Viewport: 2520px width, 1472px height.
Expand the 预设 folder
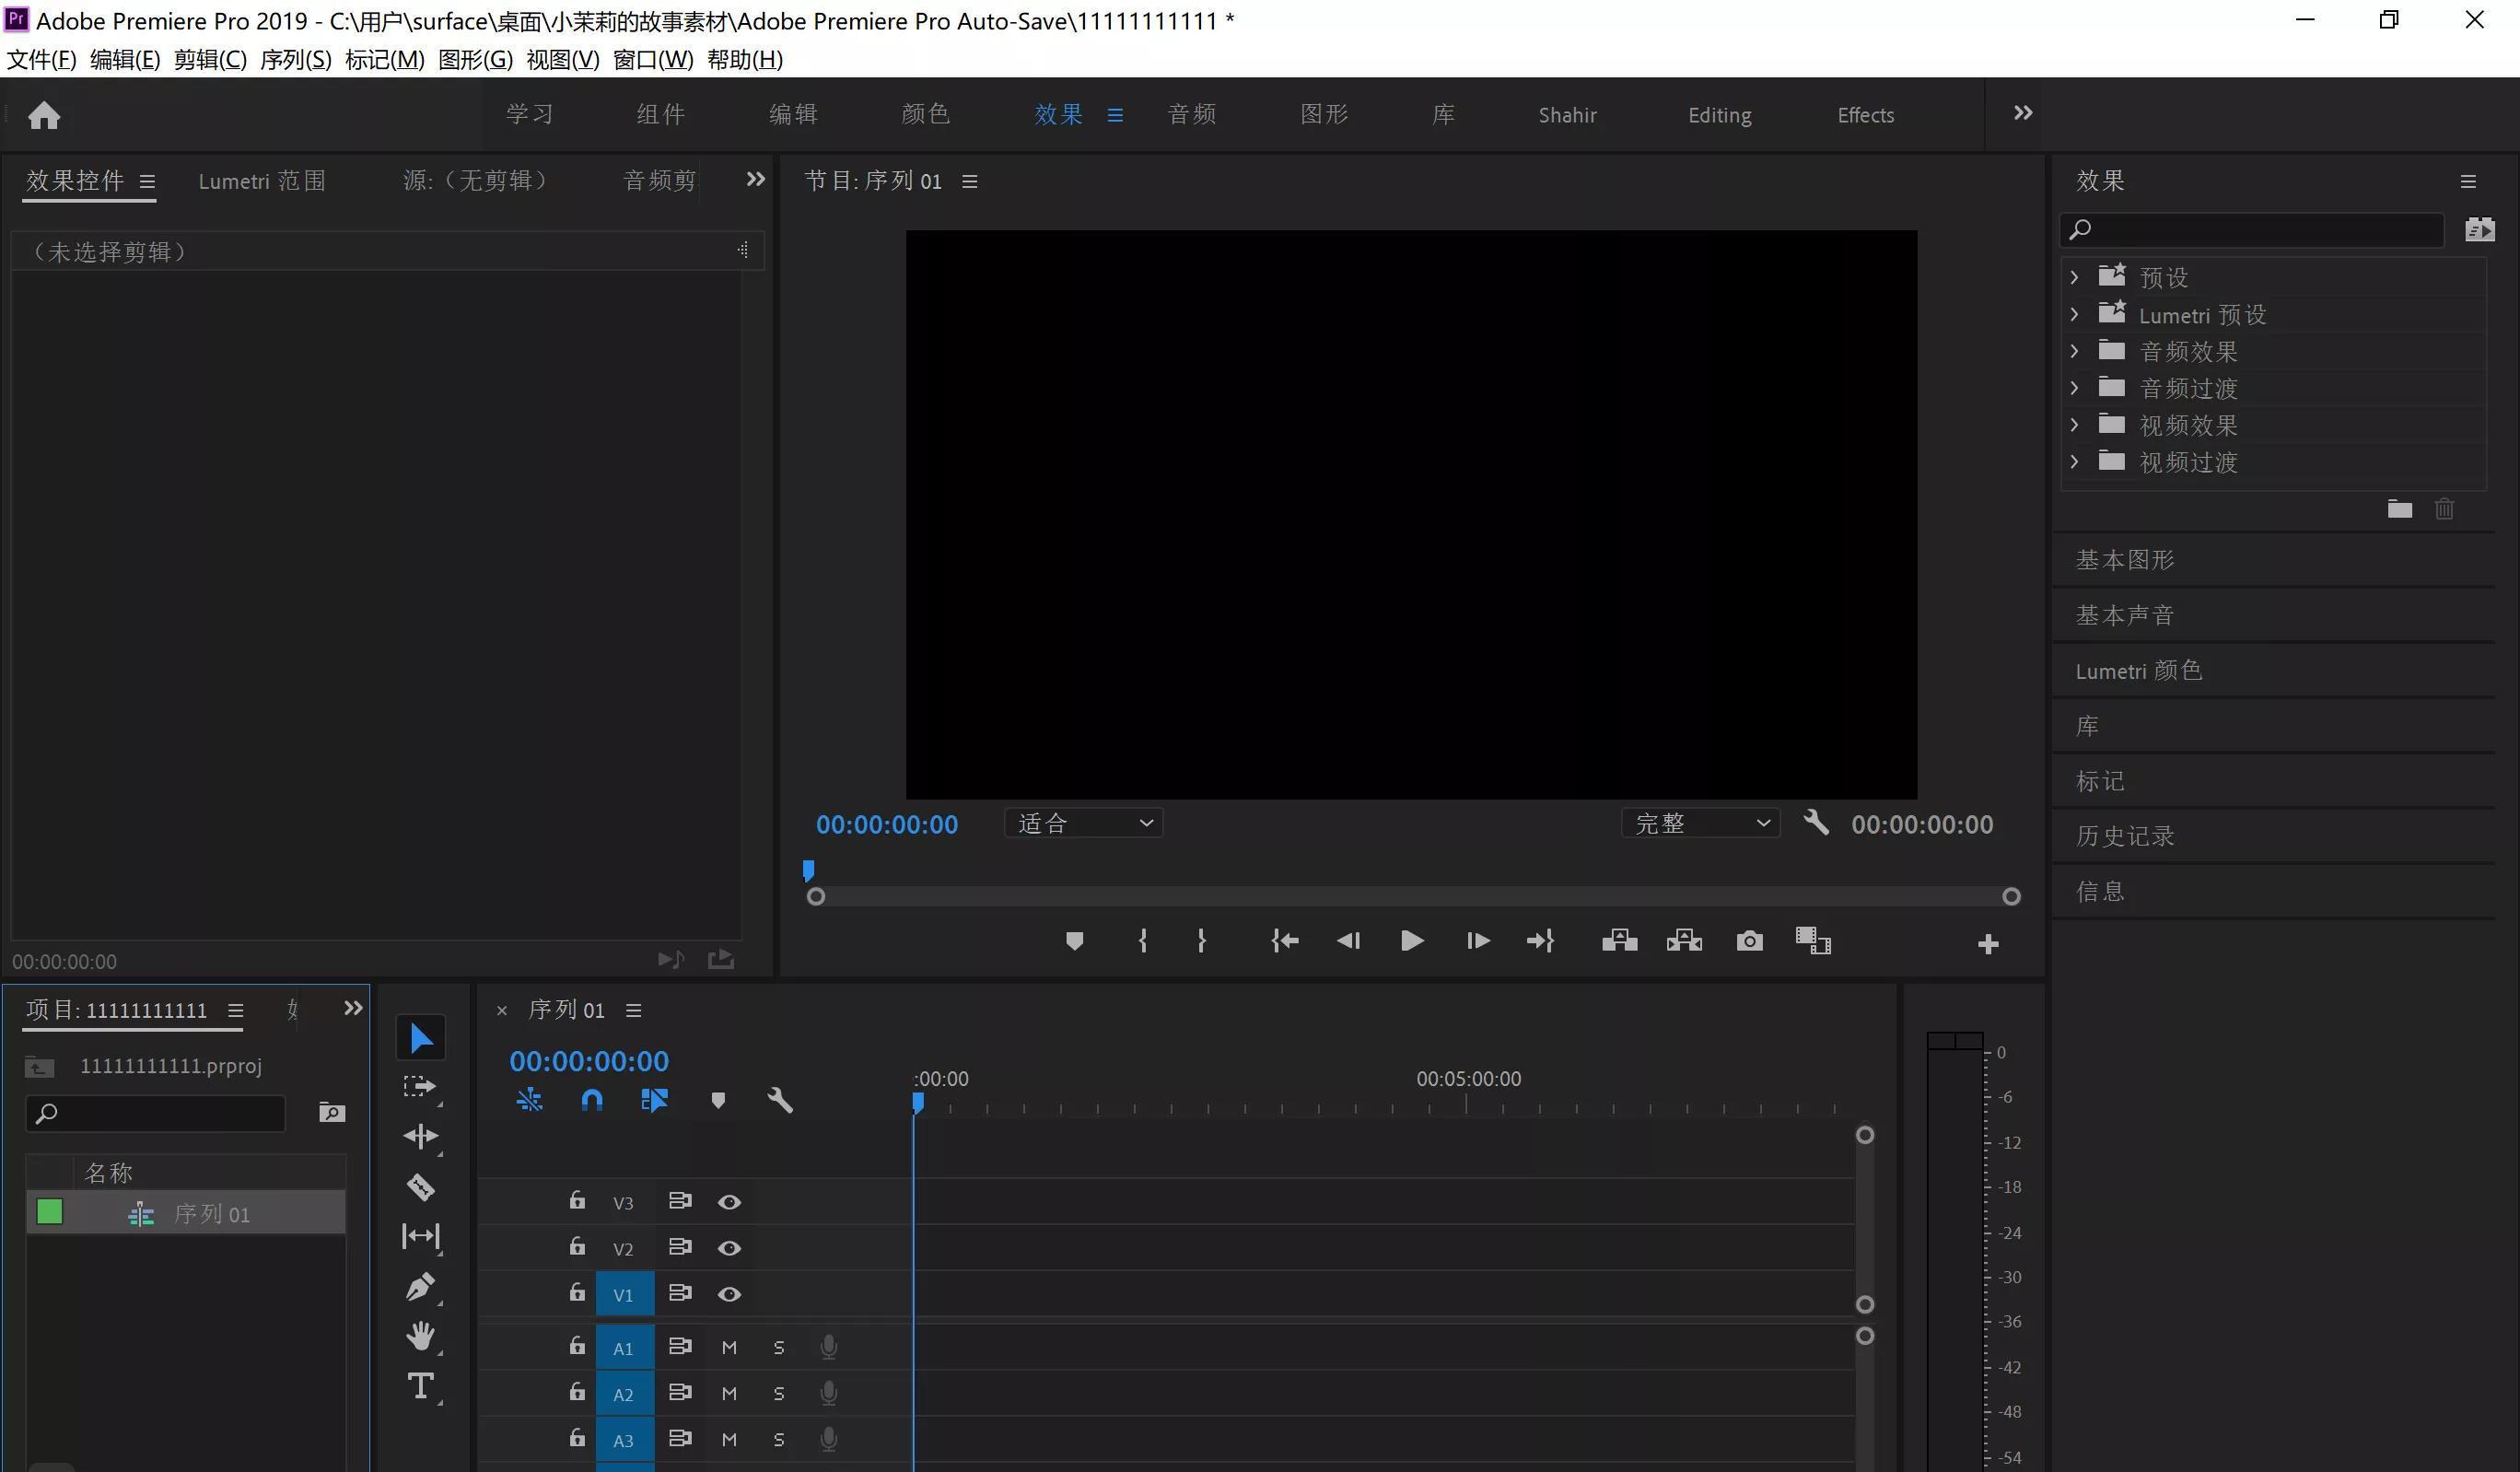2074,277
